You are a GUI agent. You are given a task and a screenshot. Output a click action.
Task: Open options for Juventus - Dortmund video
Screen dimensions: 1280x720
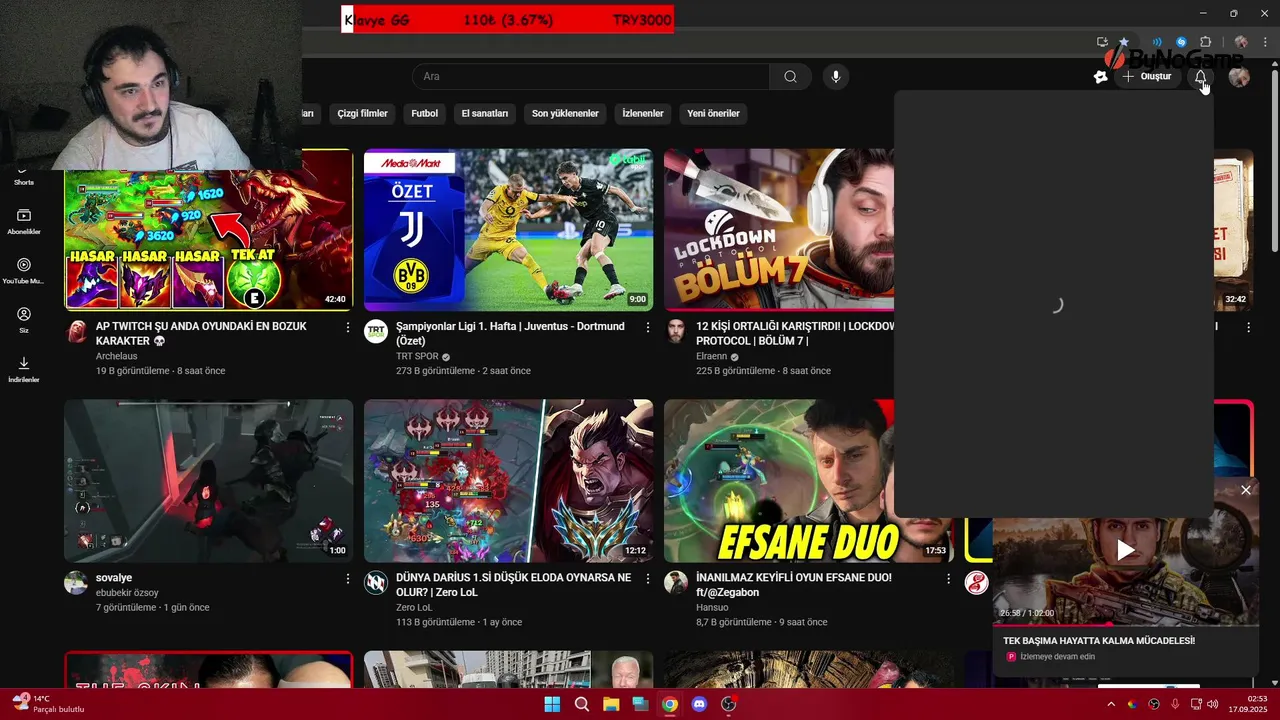648,327
